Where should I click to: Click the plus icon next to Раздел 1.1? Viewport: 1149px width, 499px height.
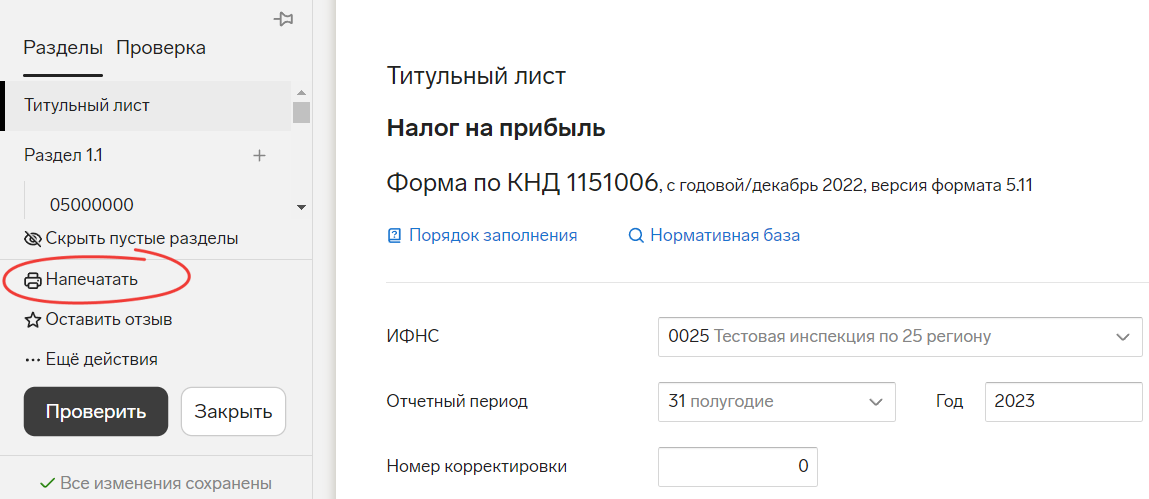(x=259, y=155)
